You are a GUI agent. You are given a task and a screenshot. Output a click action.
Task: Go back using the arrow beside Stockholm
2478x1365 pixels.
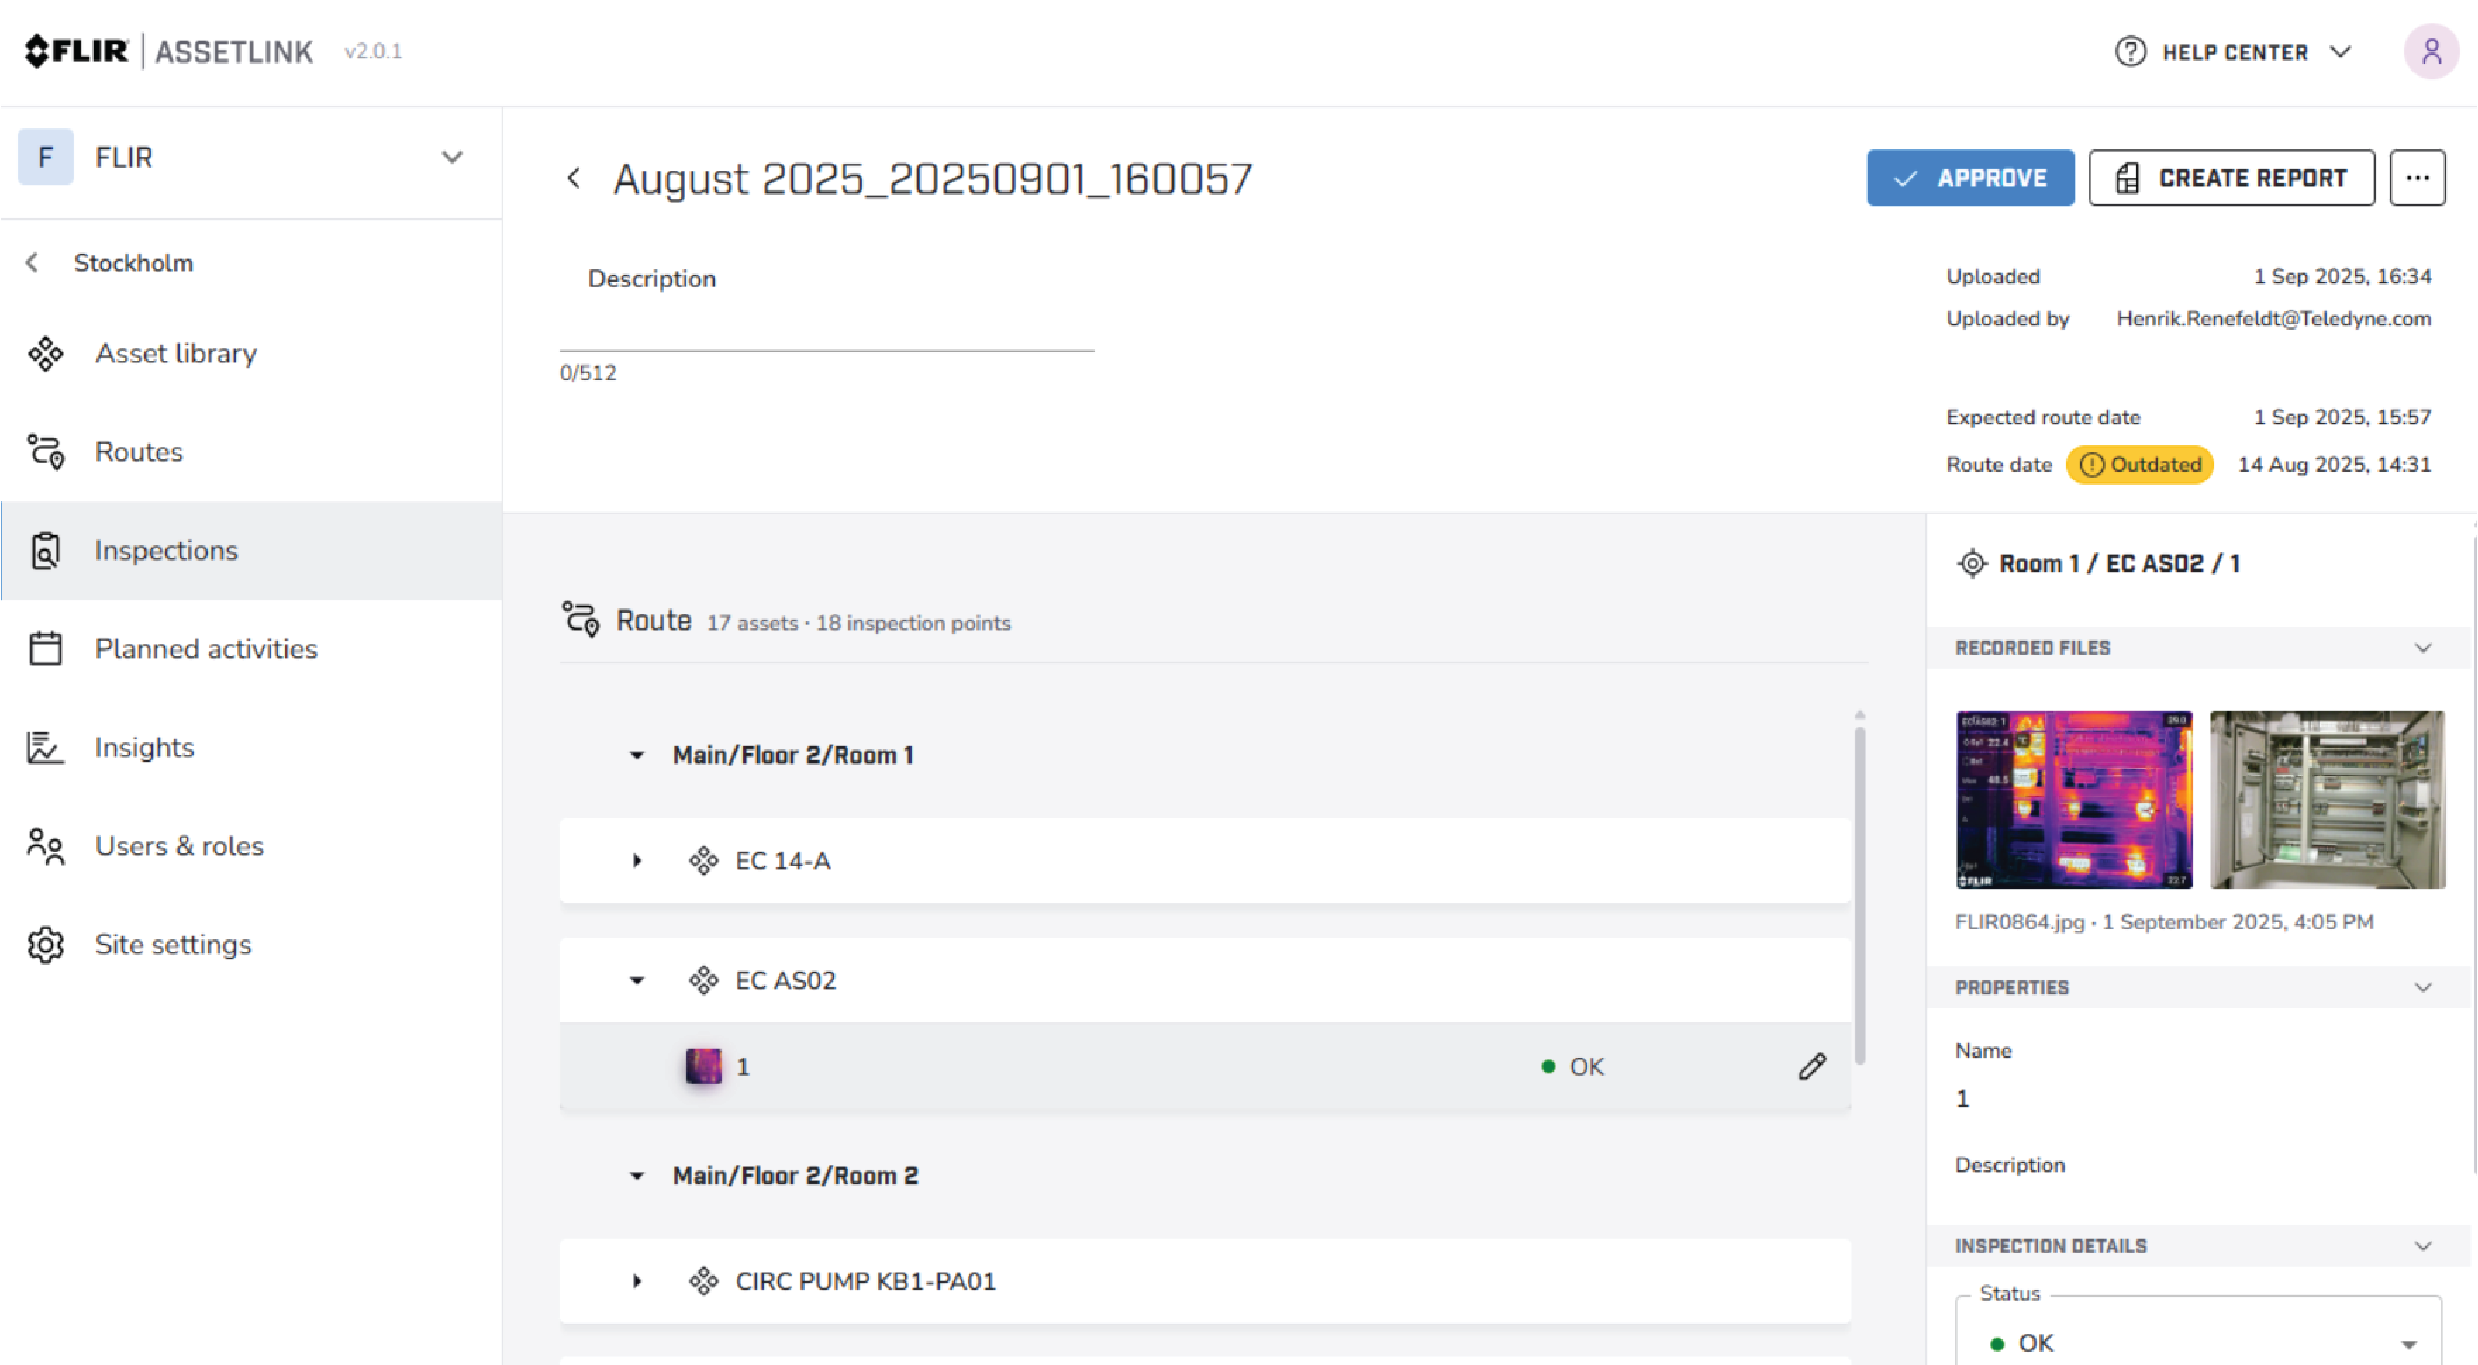32,263
